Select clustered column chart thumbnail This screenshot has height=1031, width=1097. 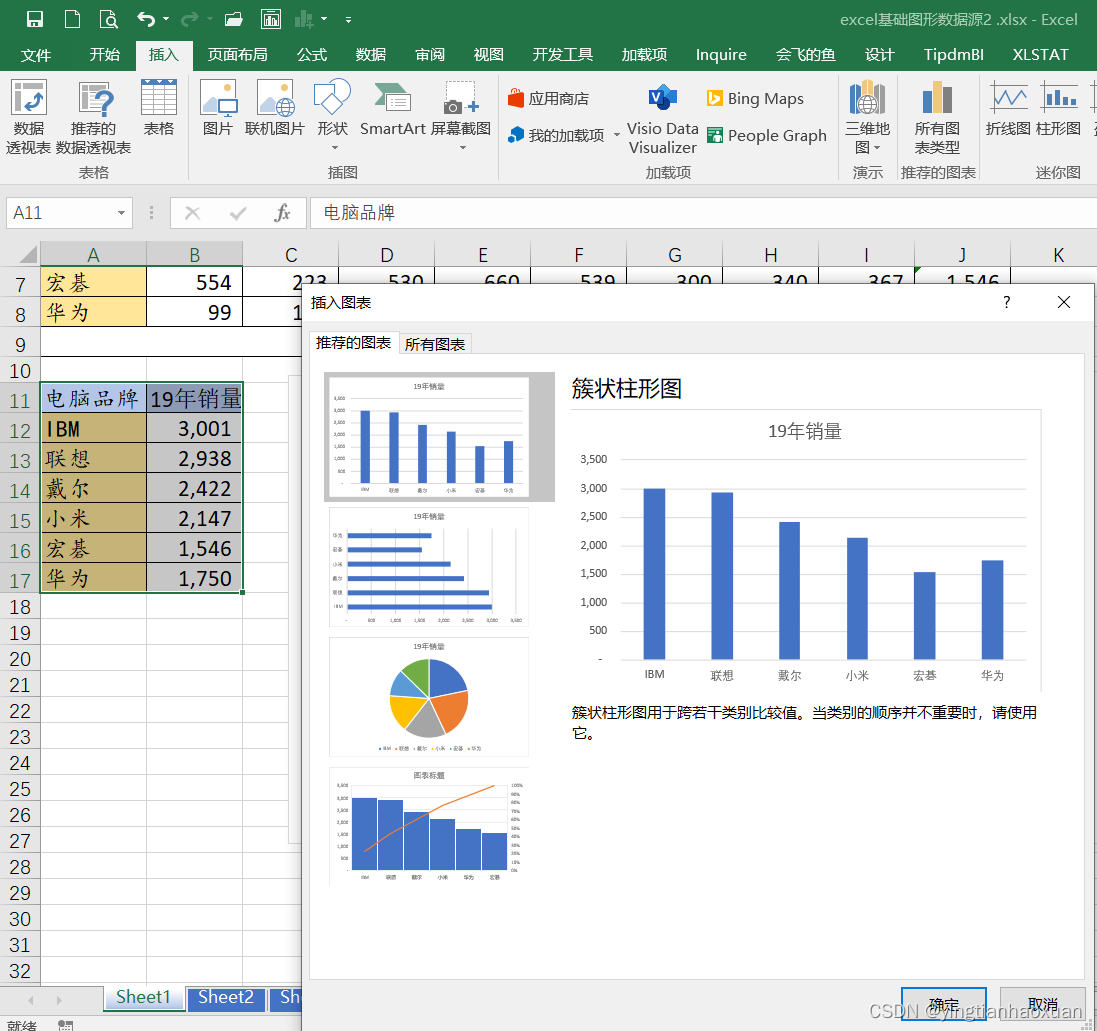pos(429,437)
